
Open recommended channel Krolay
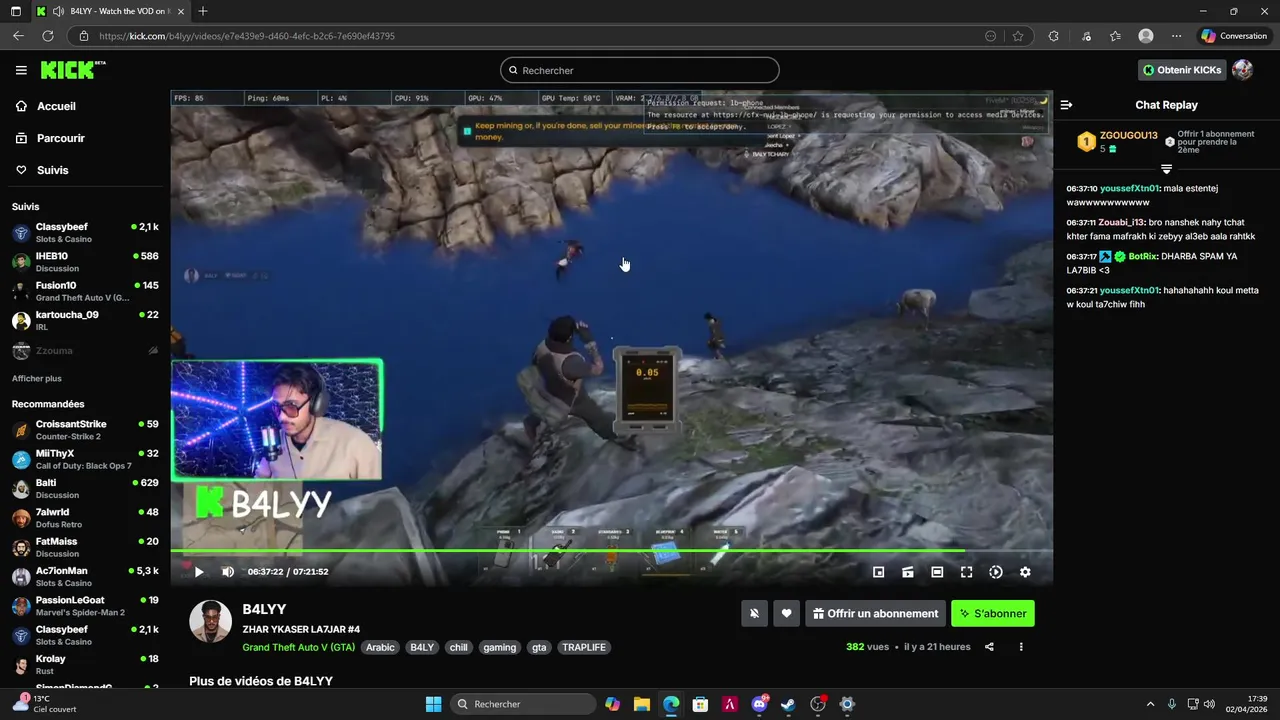pyautogui.click(x=85, y=665)
